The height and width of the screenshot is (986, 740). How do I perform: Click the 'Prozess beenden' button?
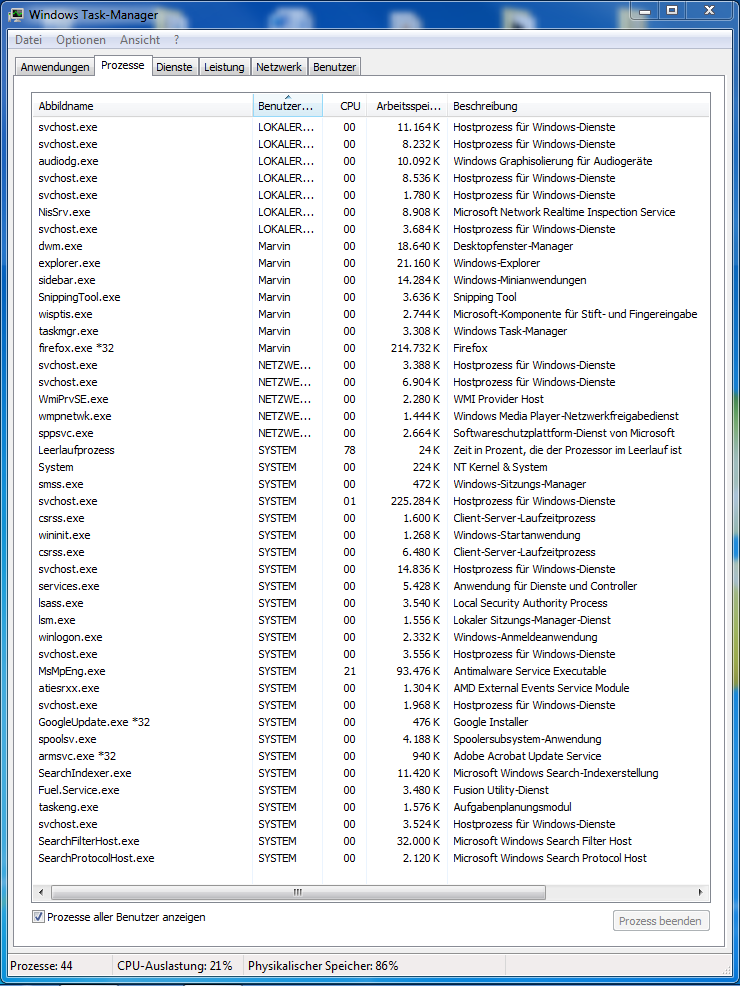coord(661,921)
